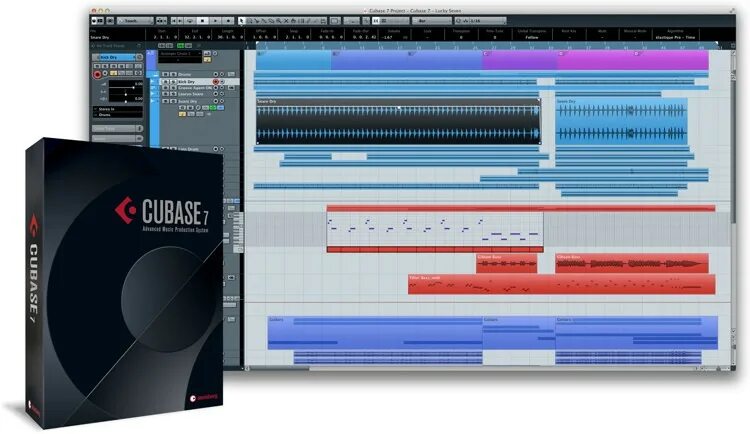Select the first Gibson Bass audio event
The height and width of the screenshot is (434, 750).
click(x=507, y=263)
